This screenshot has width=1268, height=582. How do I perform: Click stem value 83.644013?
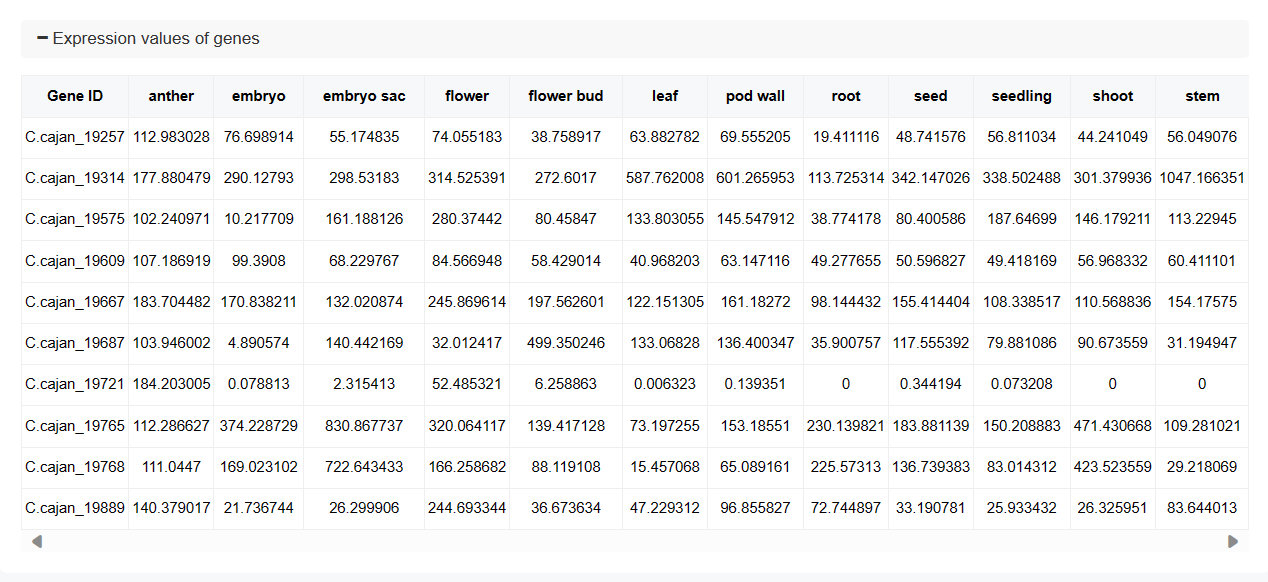[1202, 508]
